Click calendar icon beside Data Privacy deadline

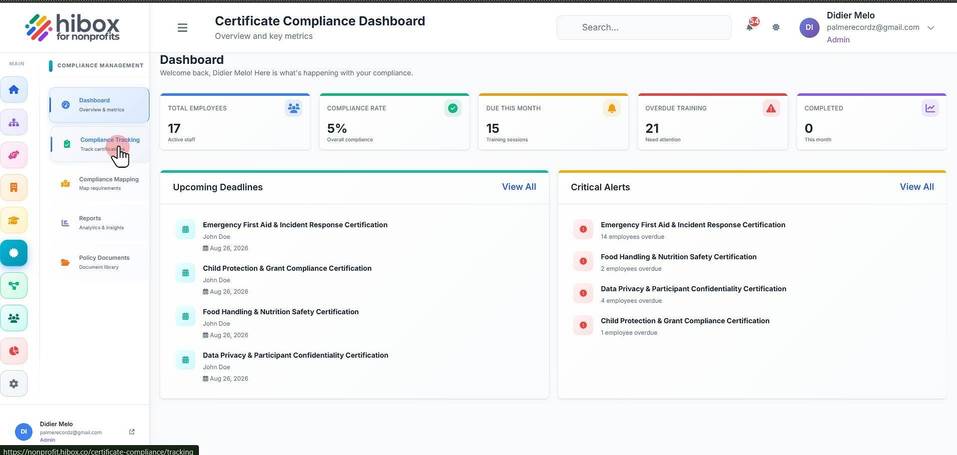186,360
